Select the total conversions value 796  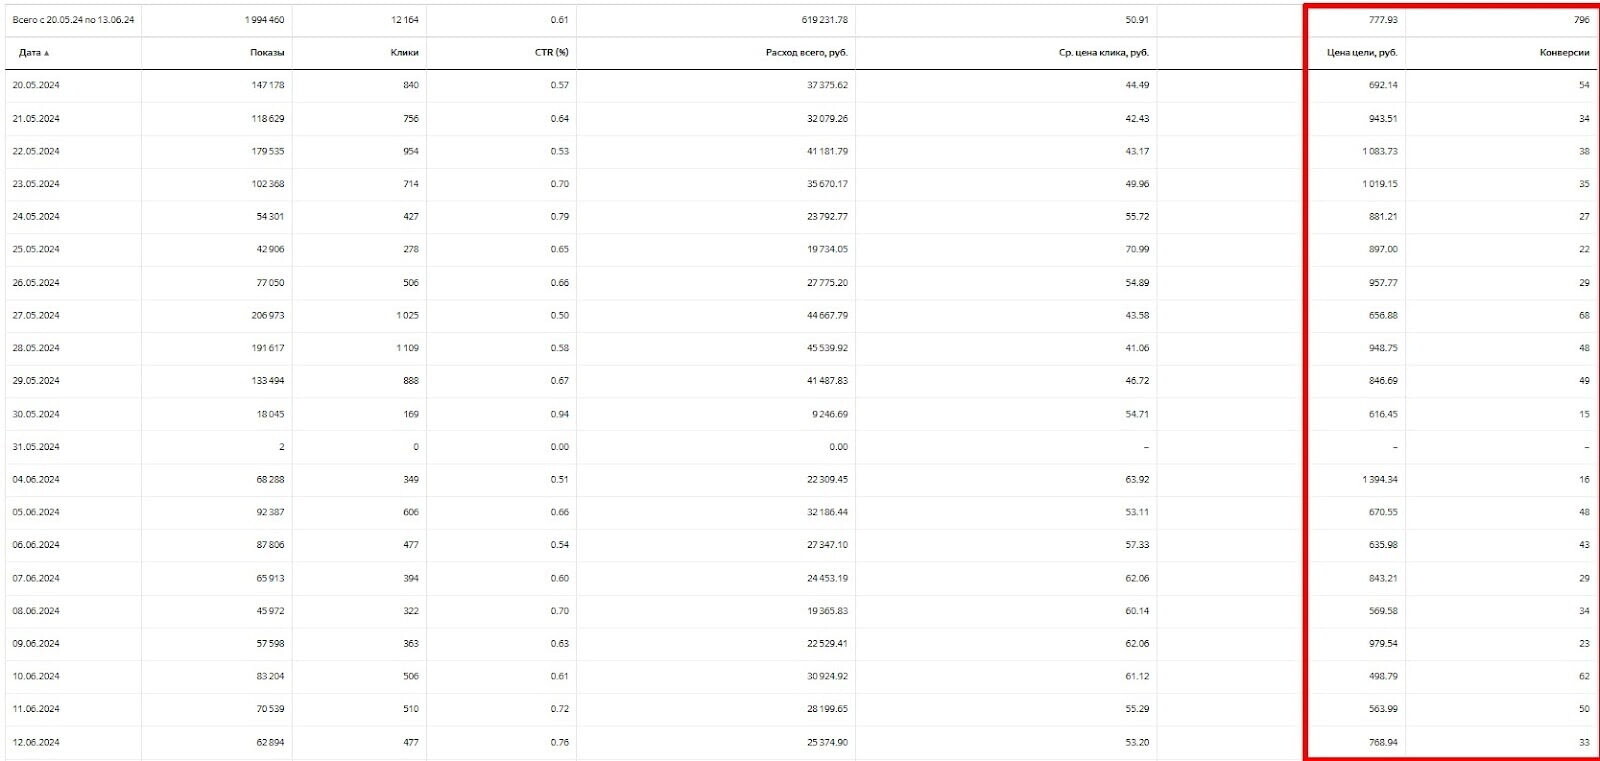click(1581, 20)
